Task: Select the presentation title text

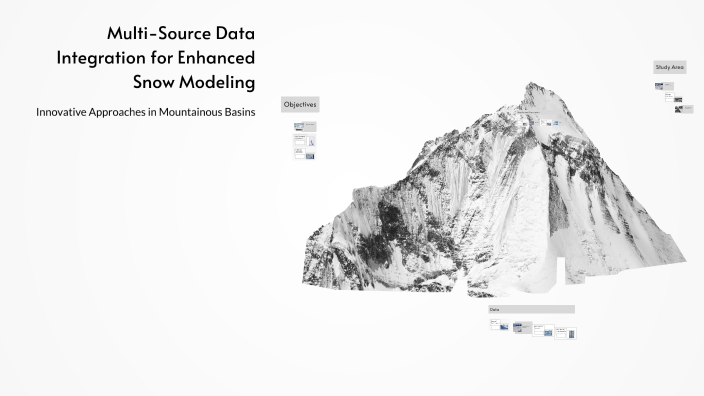Action: coord(156,57)
